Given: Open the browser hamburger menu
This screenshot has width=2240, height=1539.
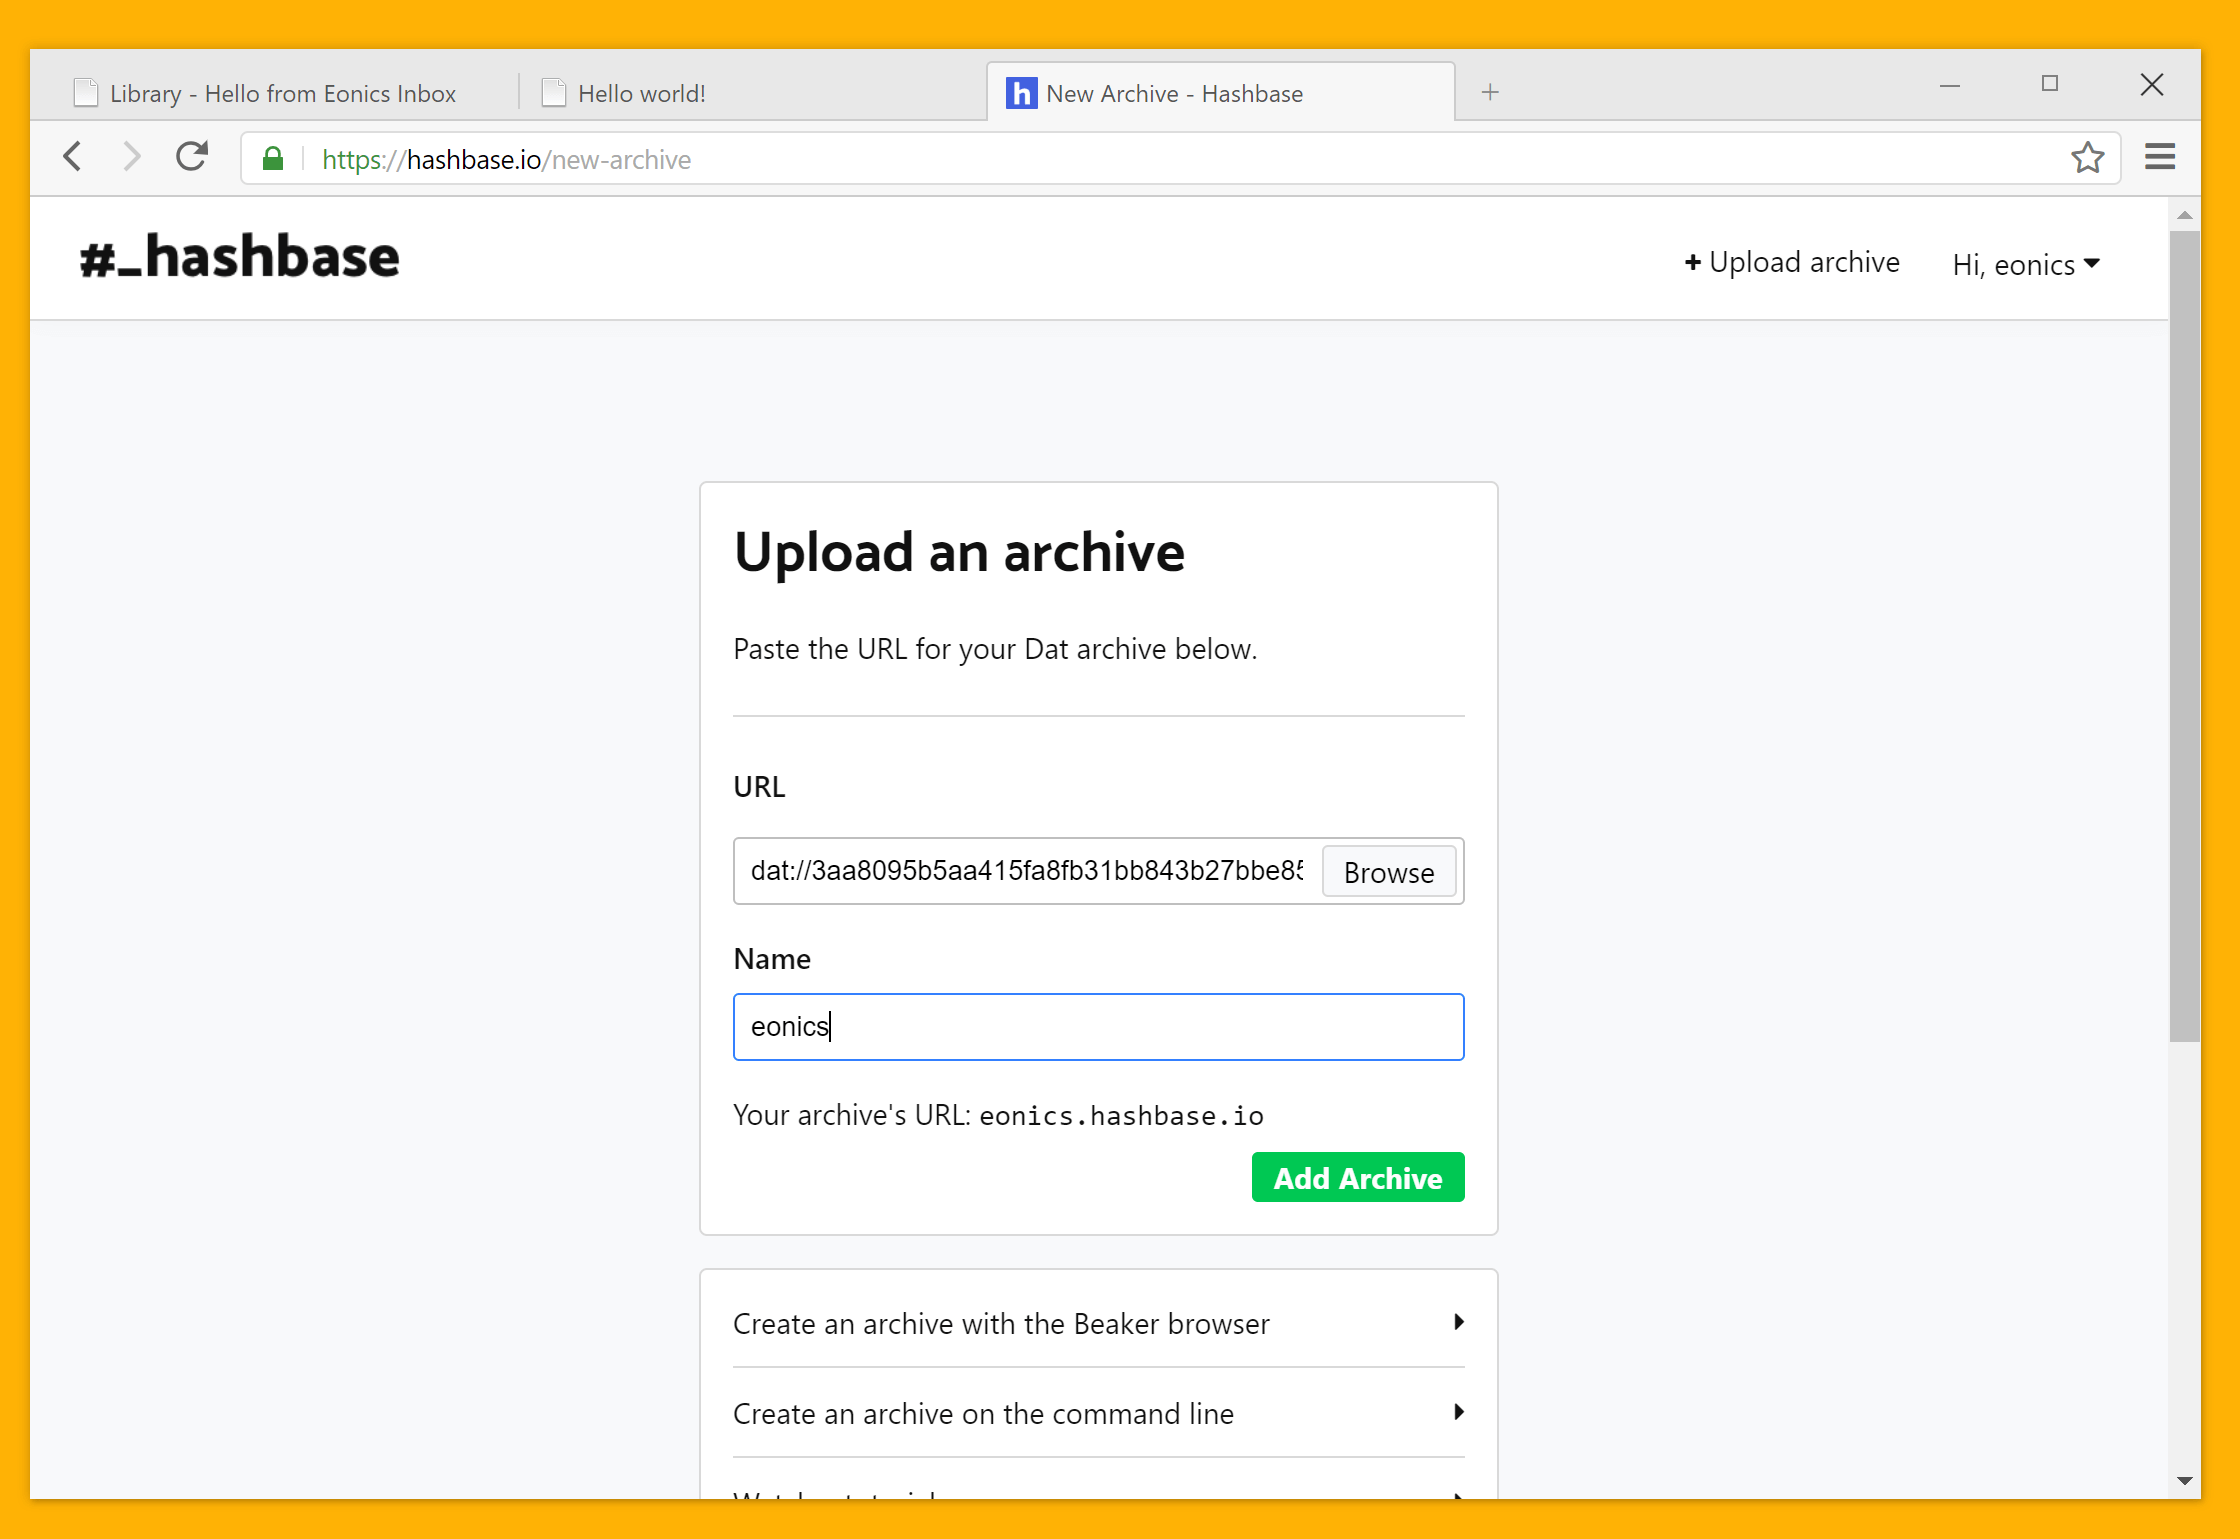Looking at the screenshot, I should pyautogui.click(x=2160, y=157).
